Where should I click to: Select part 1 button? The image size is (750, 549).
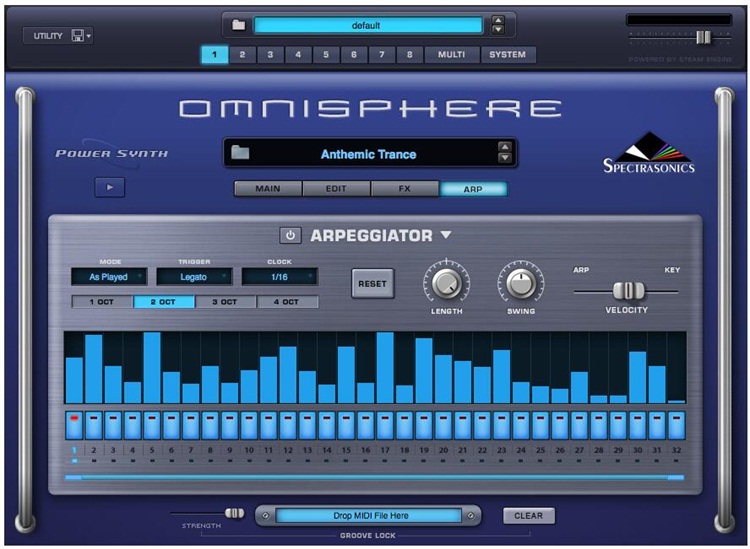(214, 55)
